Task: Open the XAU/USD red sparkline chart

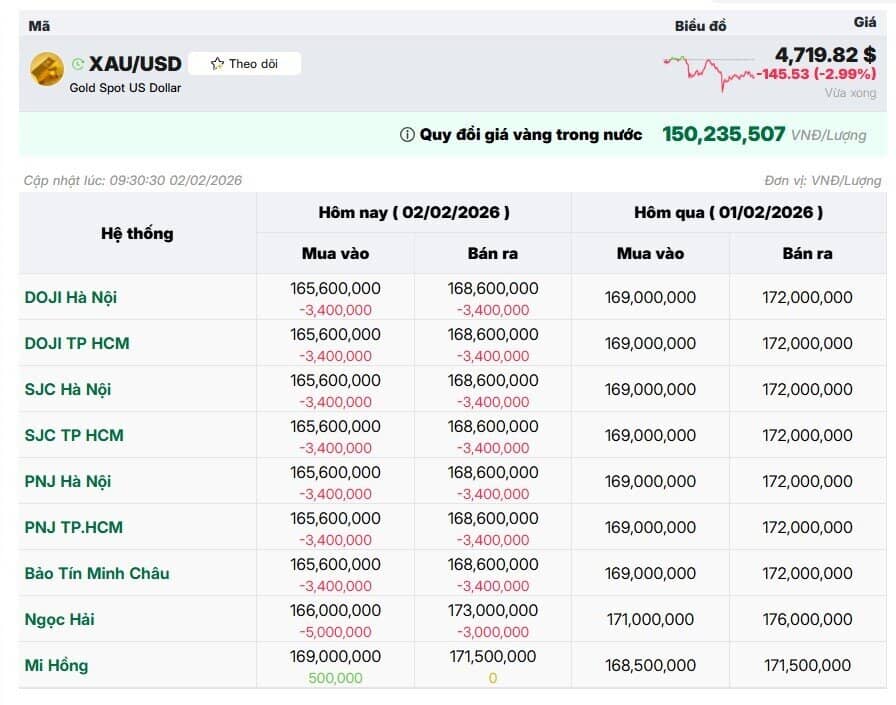Action: 709,71
